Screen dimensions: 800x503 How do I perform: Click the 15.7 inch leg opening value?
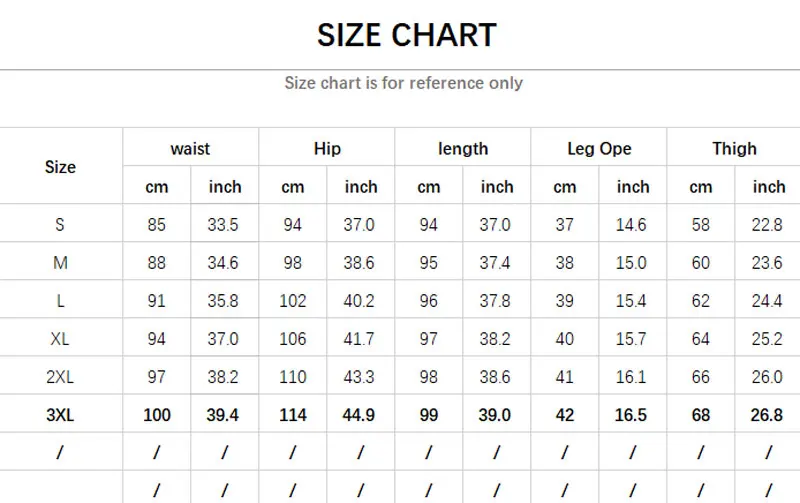[x=631, y=339]
